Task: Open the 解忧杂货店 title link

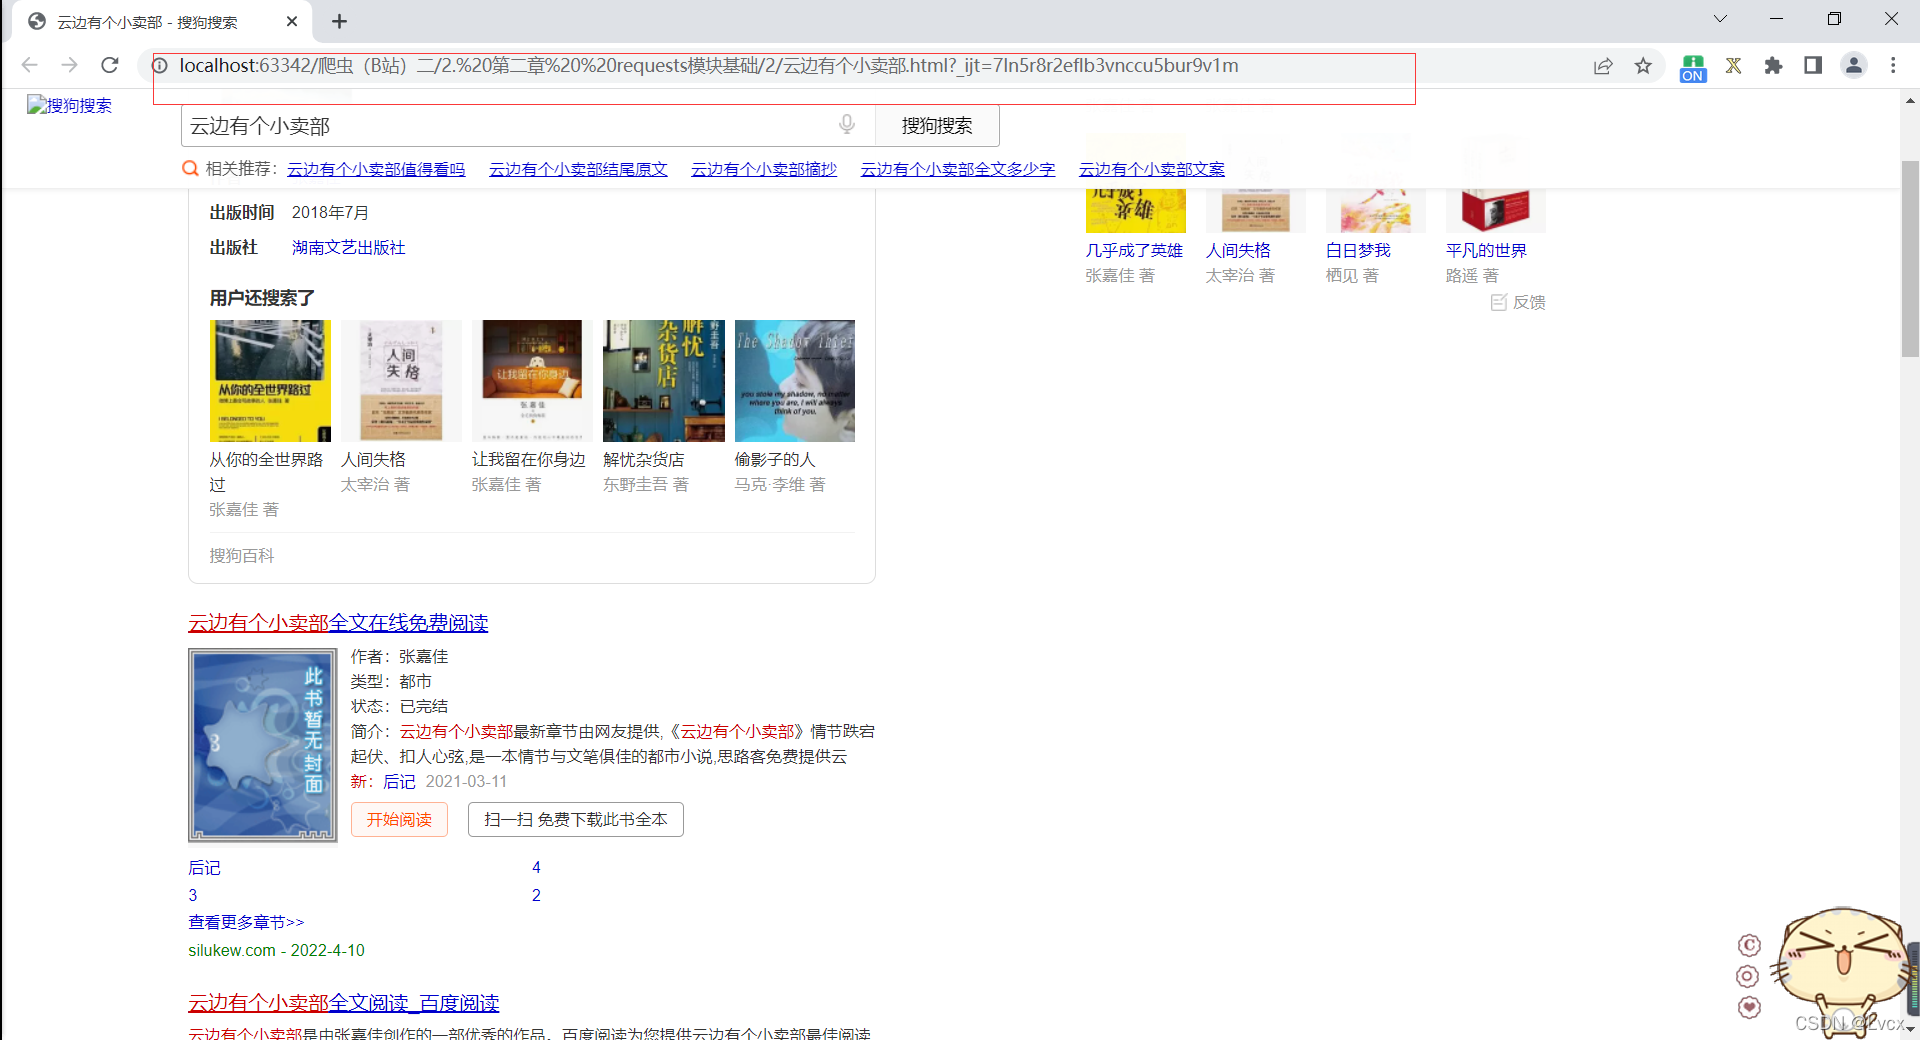Action: (644, 459)
